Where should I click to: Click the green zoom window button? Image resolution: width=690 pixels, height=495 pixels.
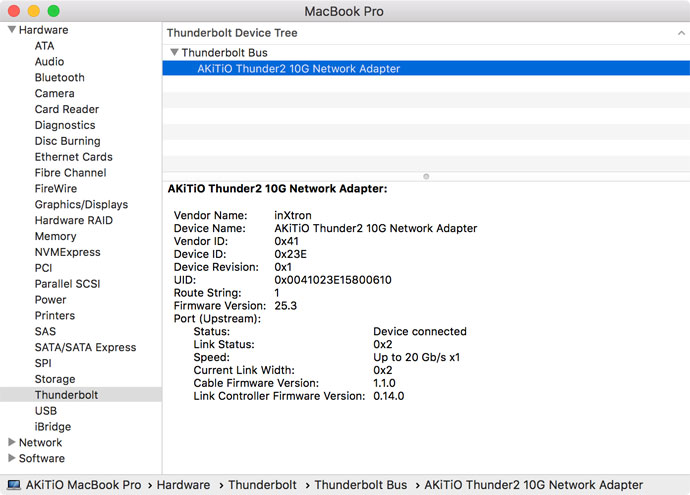(53, 11)
